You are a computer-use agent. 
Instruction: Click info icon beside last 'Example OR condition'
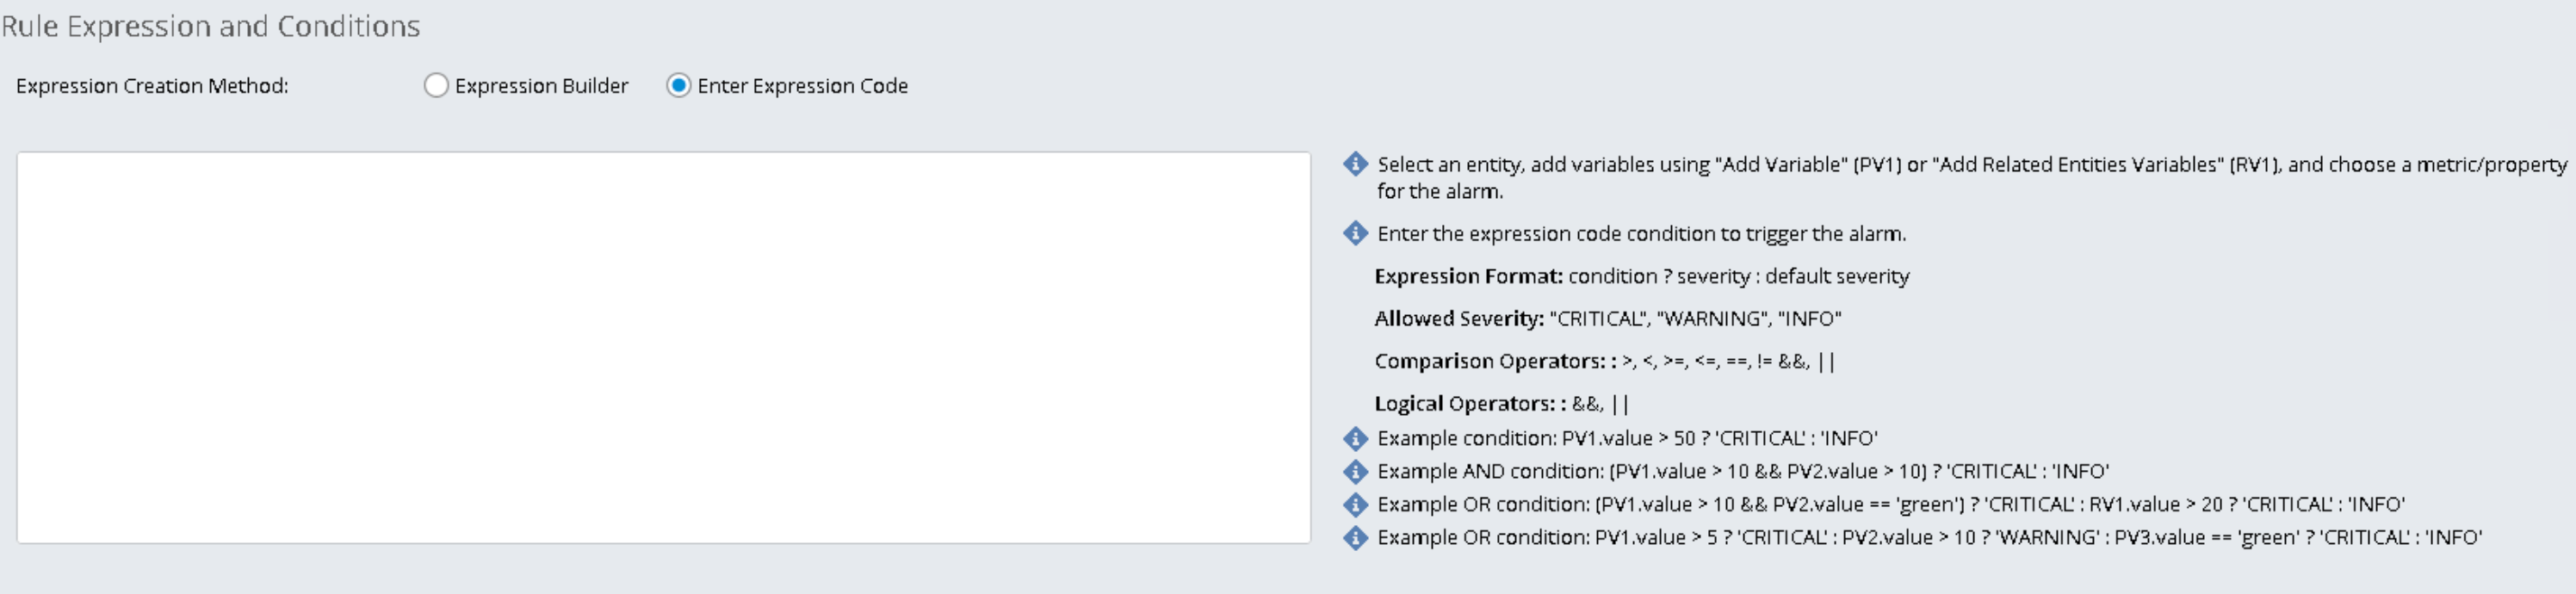coord(1355,537)
